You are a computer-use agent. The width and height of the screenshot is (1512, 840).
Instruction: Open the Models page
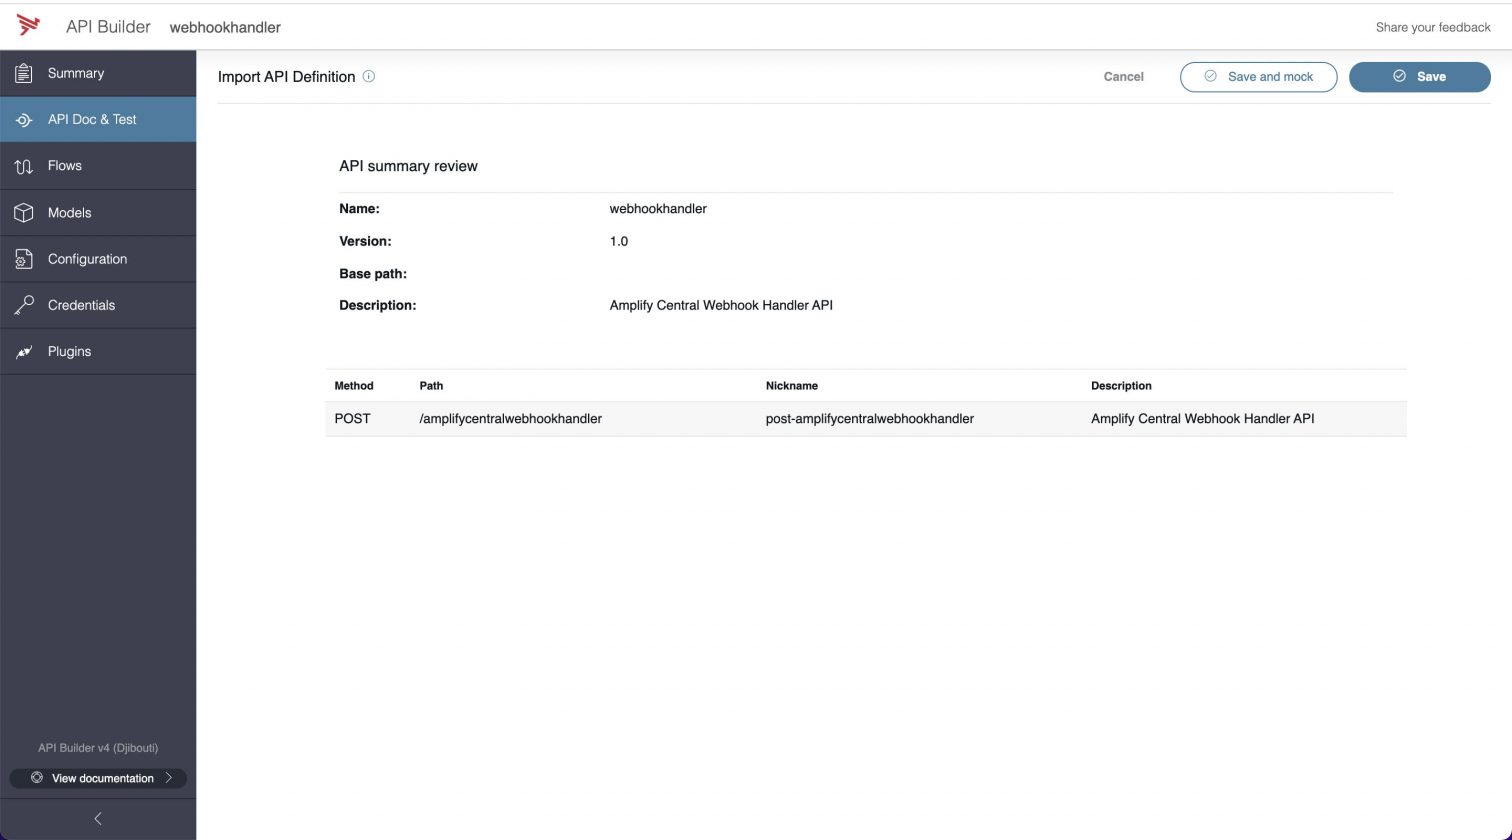69,212
